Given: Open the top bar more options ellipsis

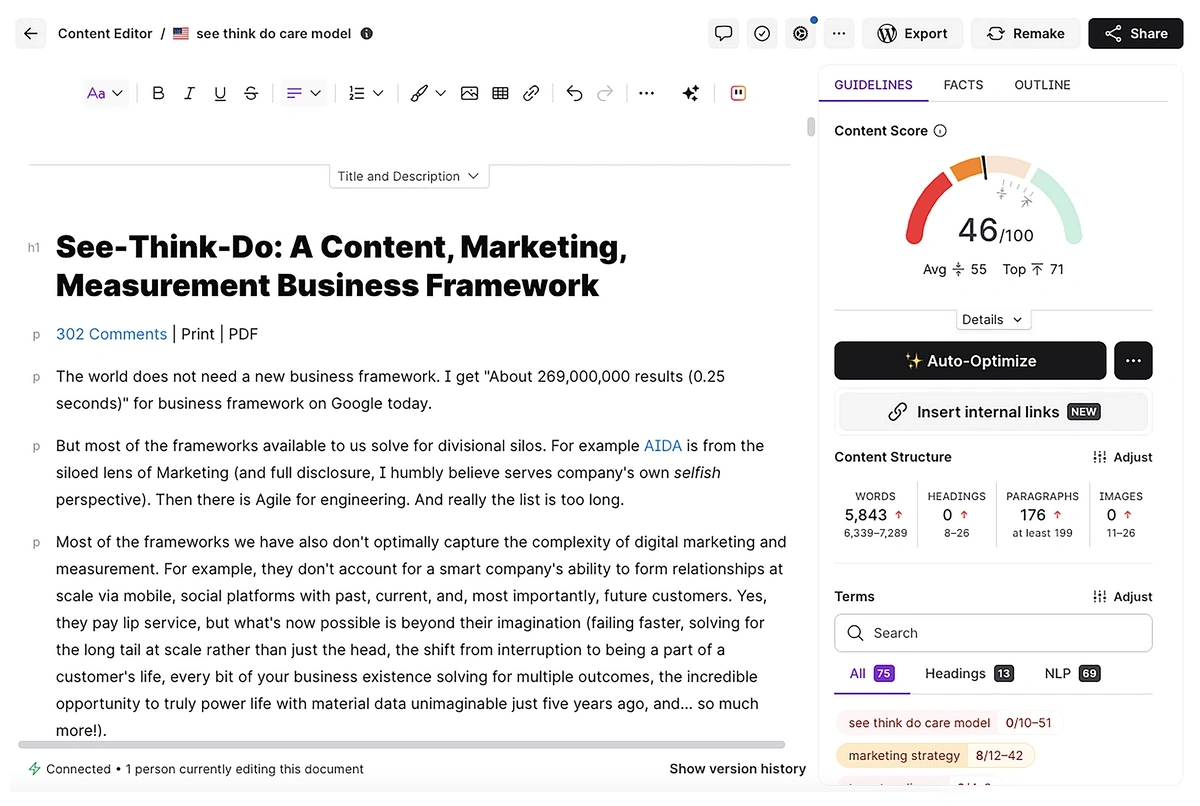Looking at the screenshot, I should pos(838,33).
